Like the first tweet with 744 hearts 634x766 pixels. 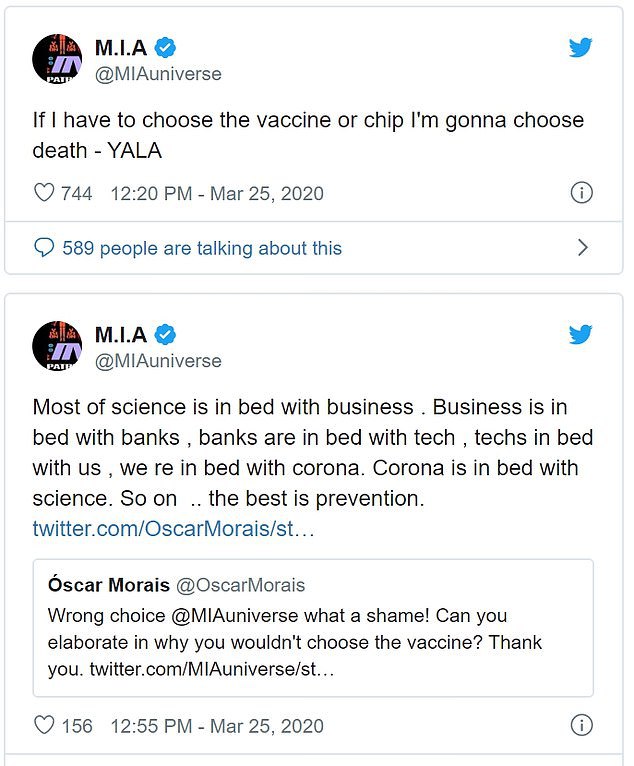44,192
